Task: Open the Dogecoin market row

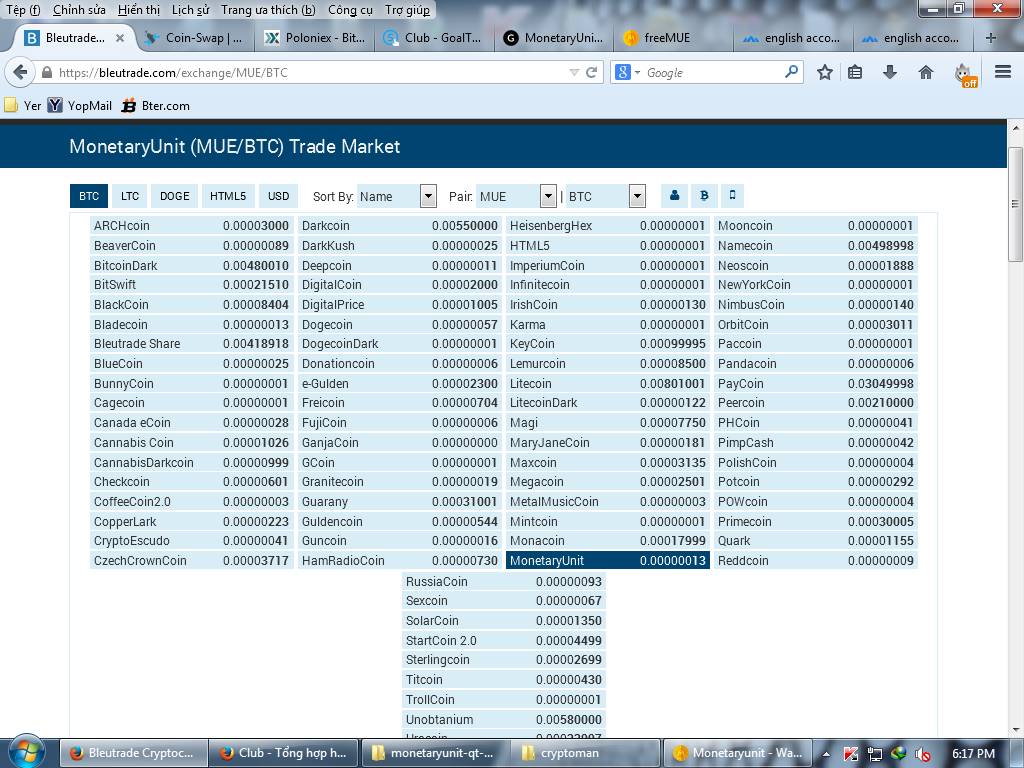Action: click(x=400, y=325)
